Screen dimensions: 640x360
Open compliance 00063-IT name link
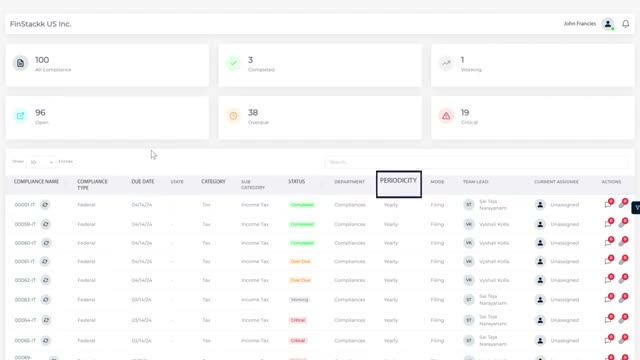point(25,300)
